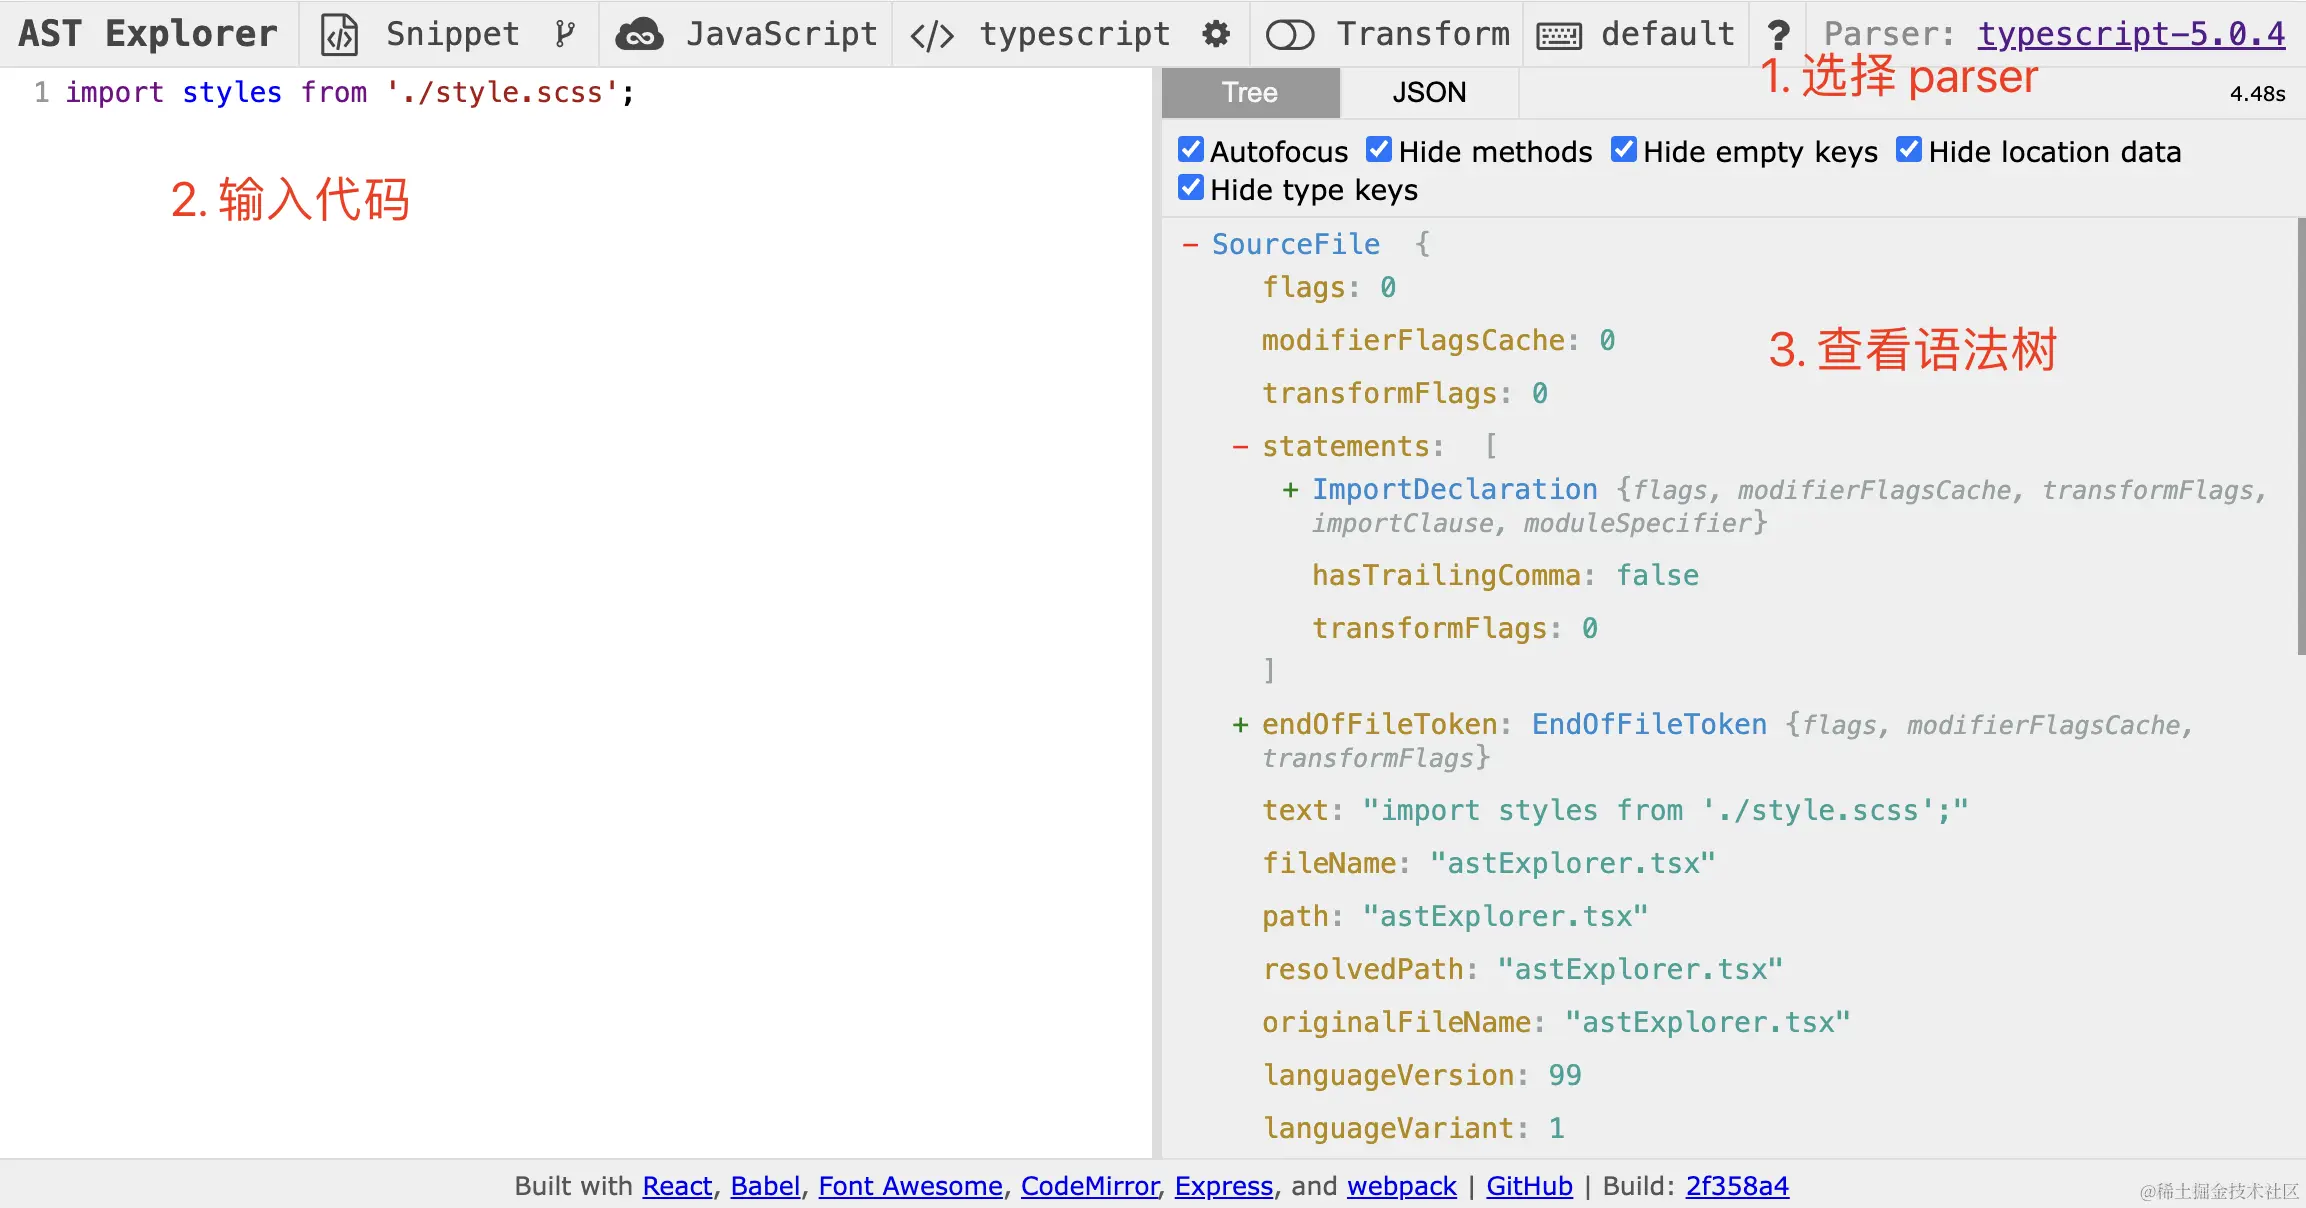Select the path "astExplorer.tsx" row

(1455, 916)
